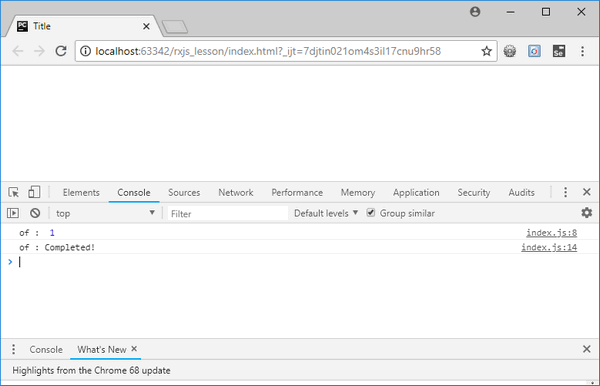Screen dimensions: 600x386
Task: Maximize the Chrome window
Action: point(546,12)
